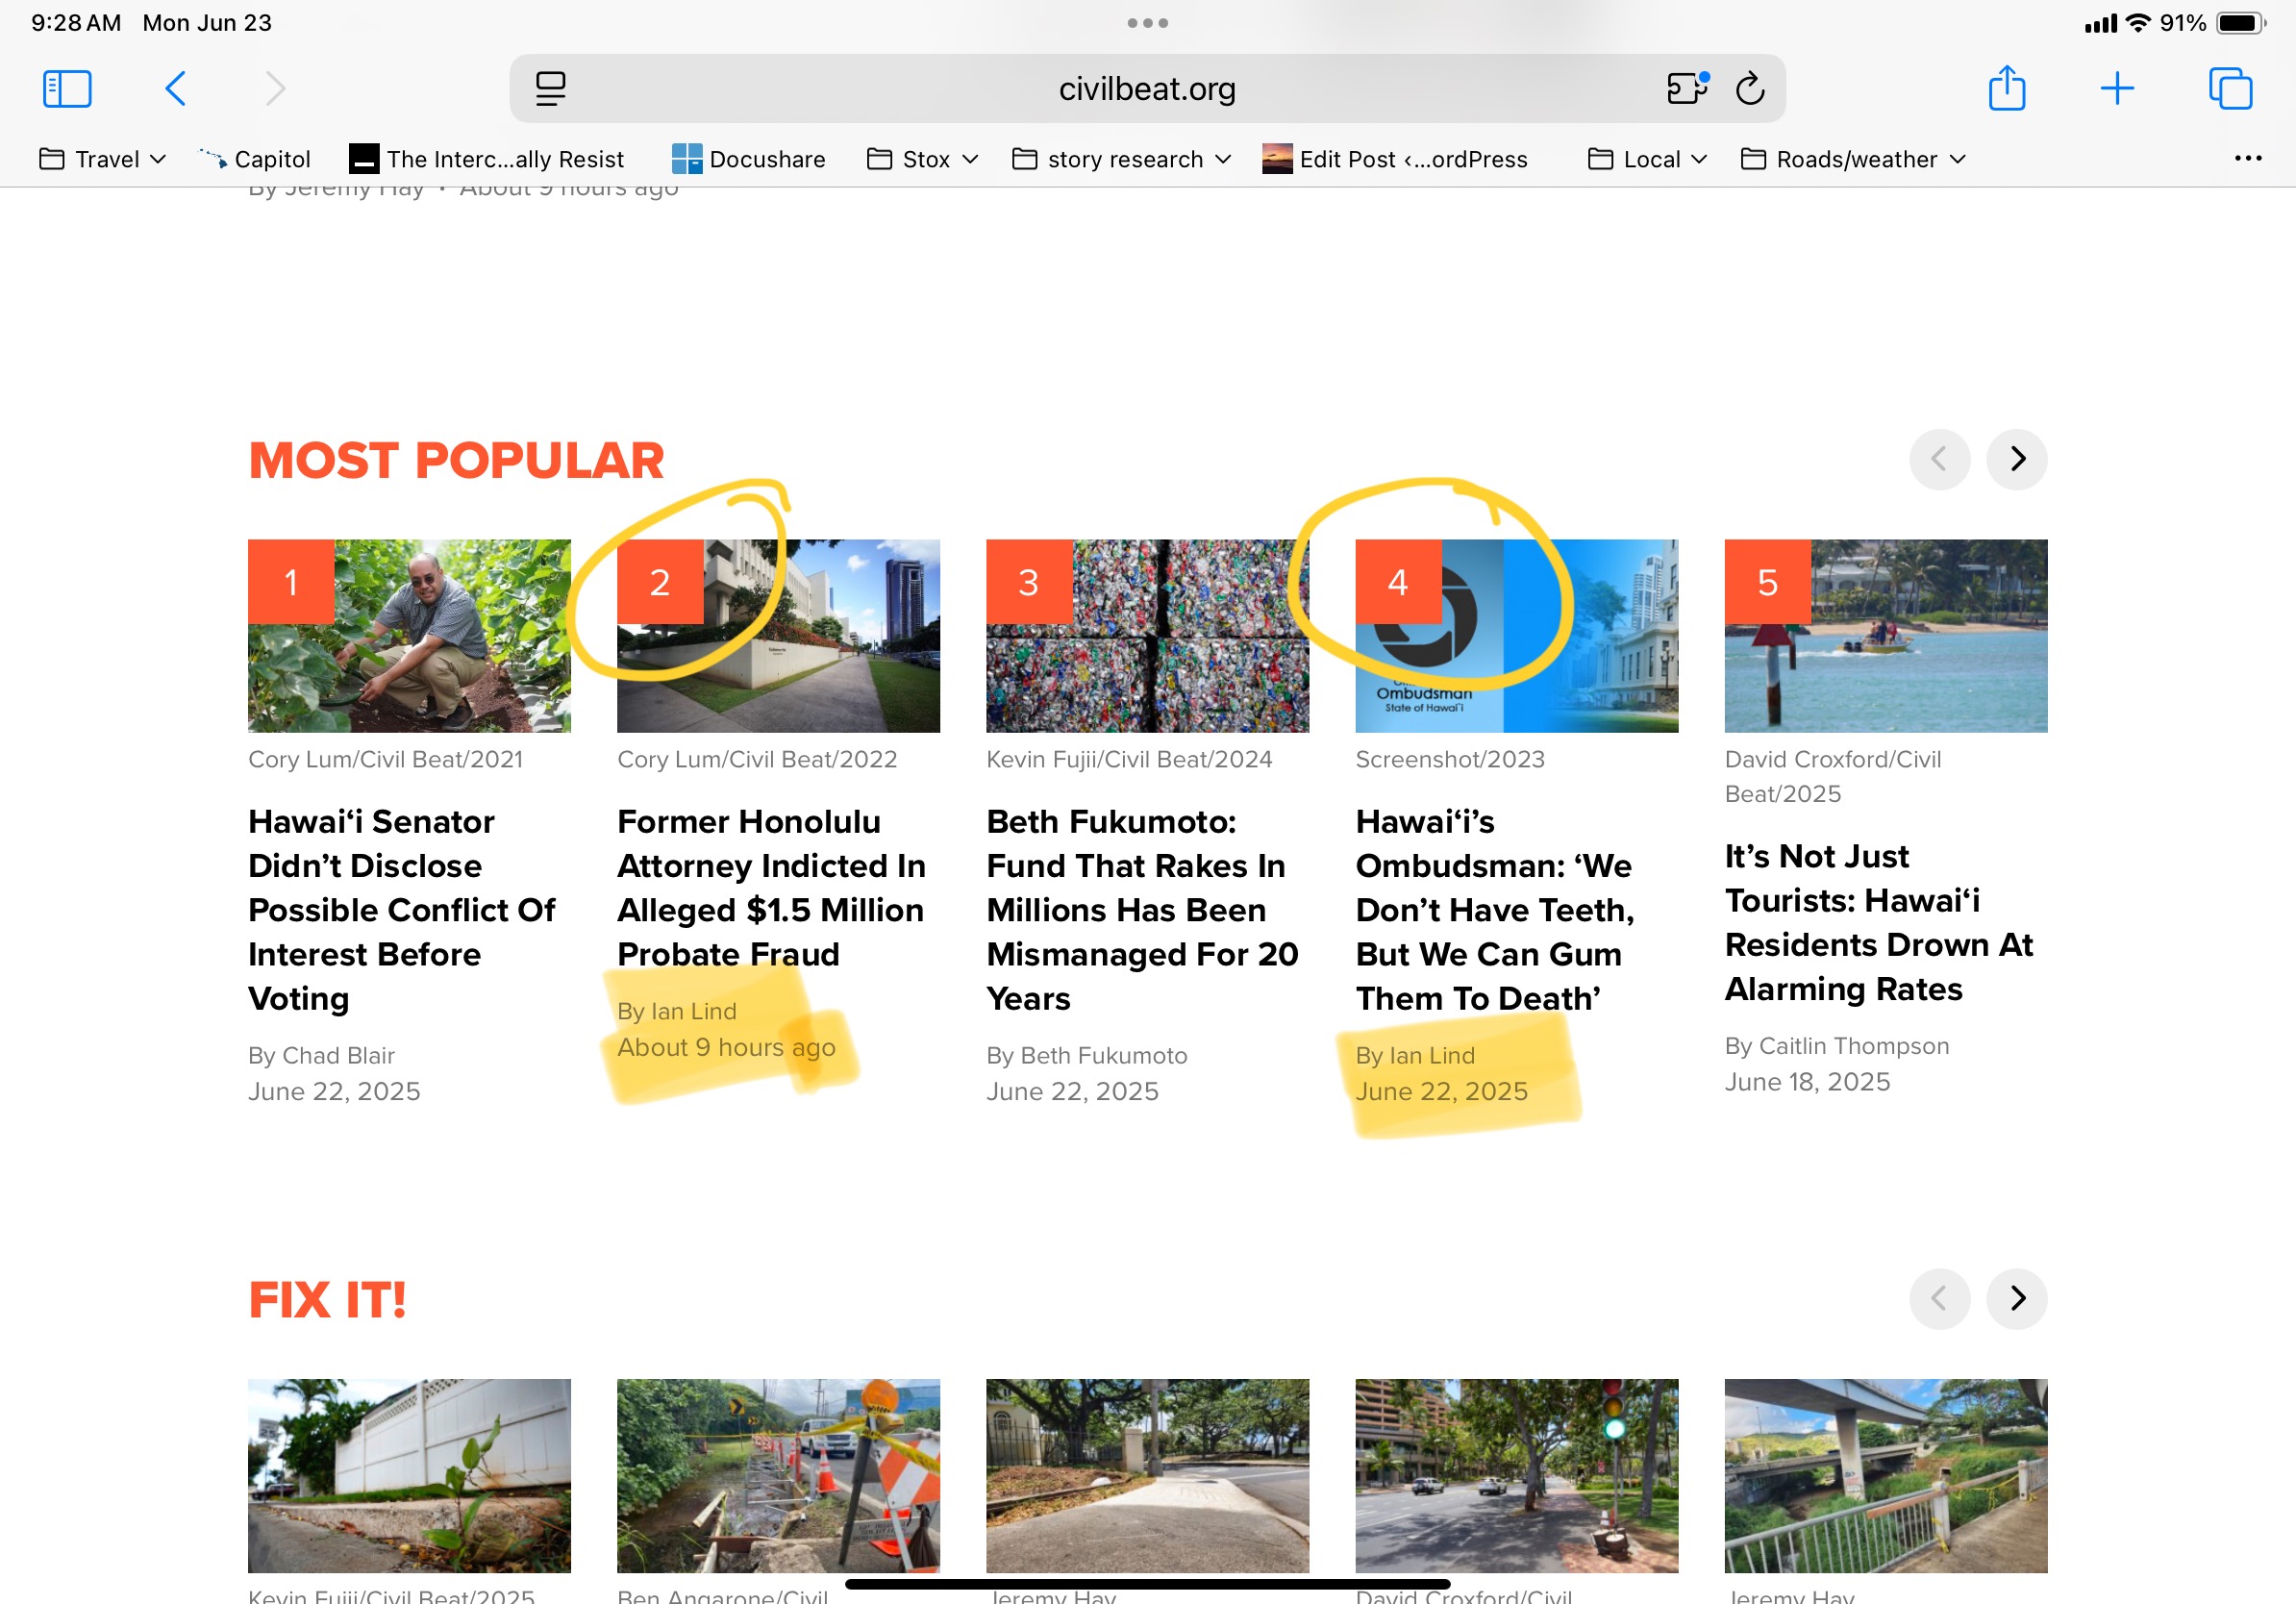This screenshot has width=2296, height=1604.
Task: Go back to previous page
Action: pos(175,88)
